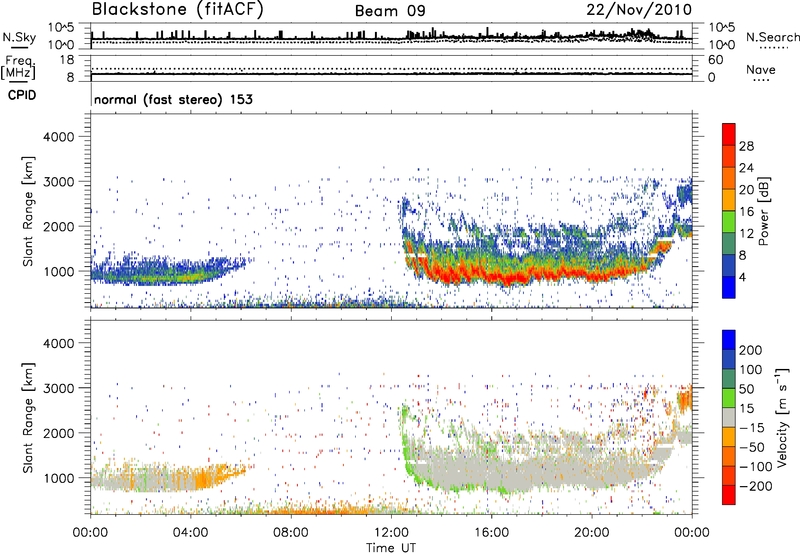Screen dimensions: 800x554
Task: Click the 'Freq. [MHz]' axis label
Action: pyautogui.click(x=19, y=67)
